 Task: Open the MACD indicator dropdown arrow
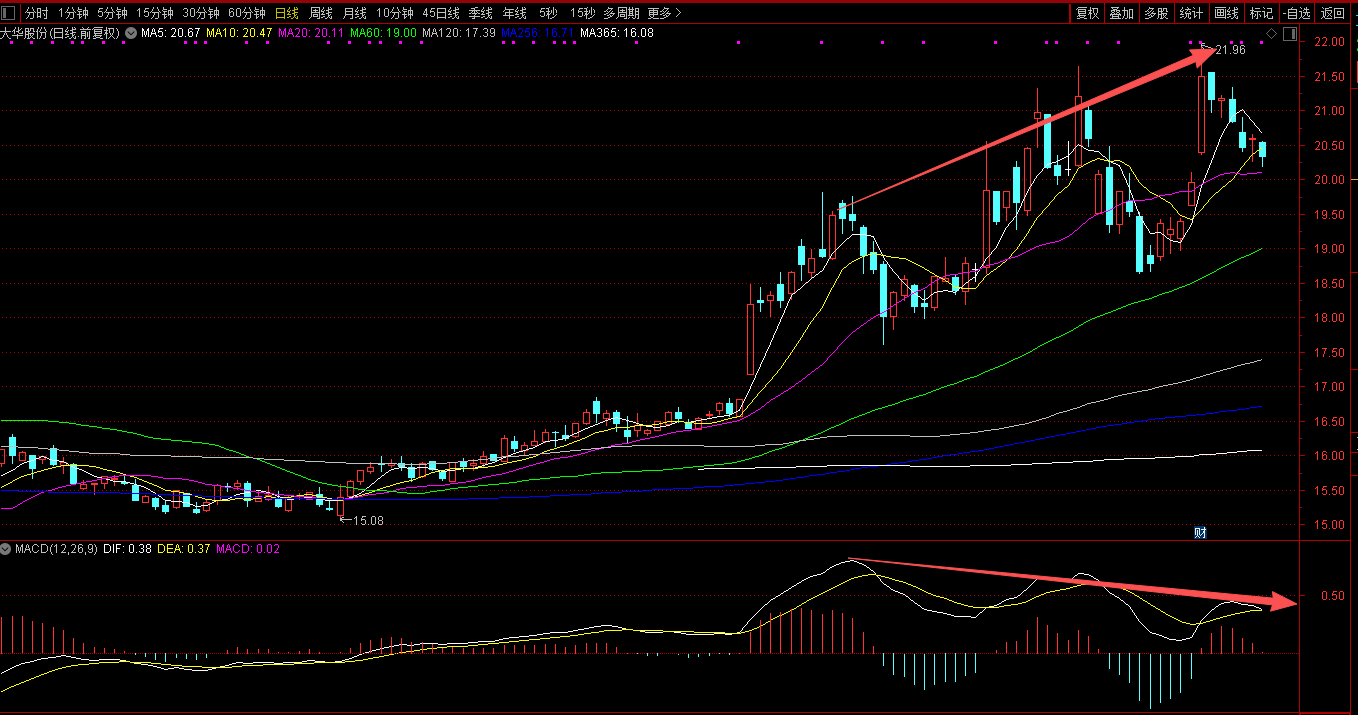pos(6,549)
